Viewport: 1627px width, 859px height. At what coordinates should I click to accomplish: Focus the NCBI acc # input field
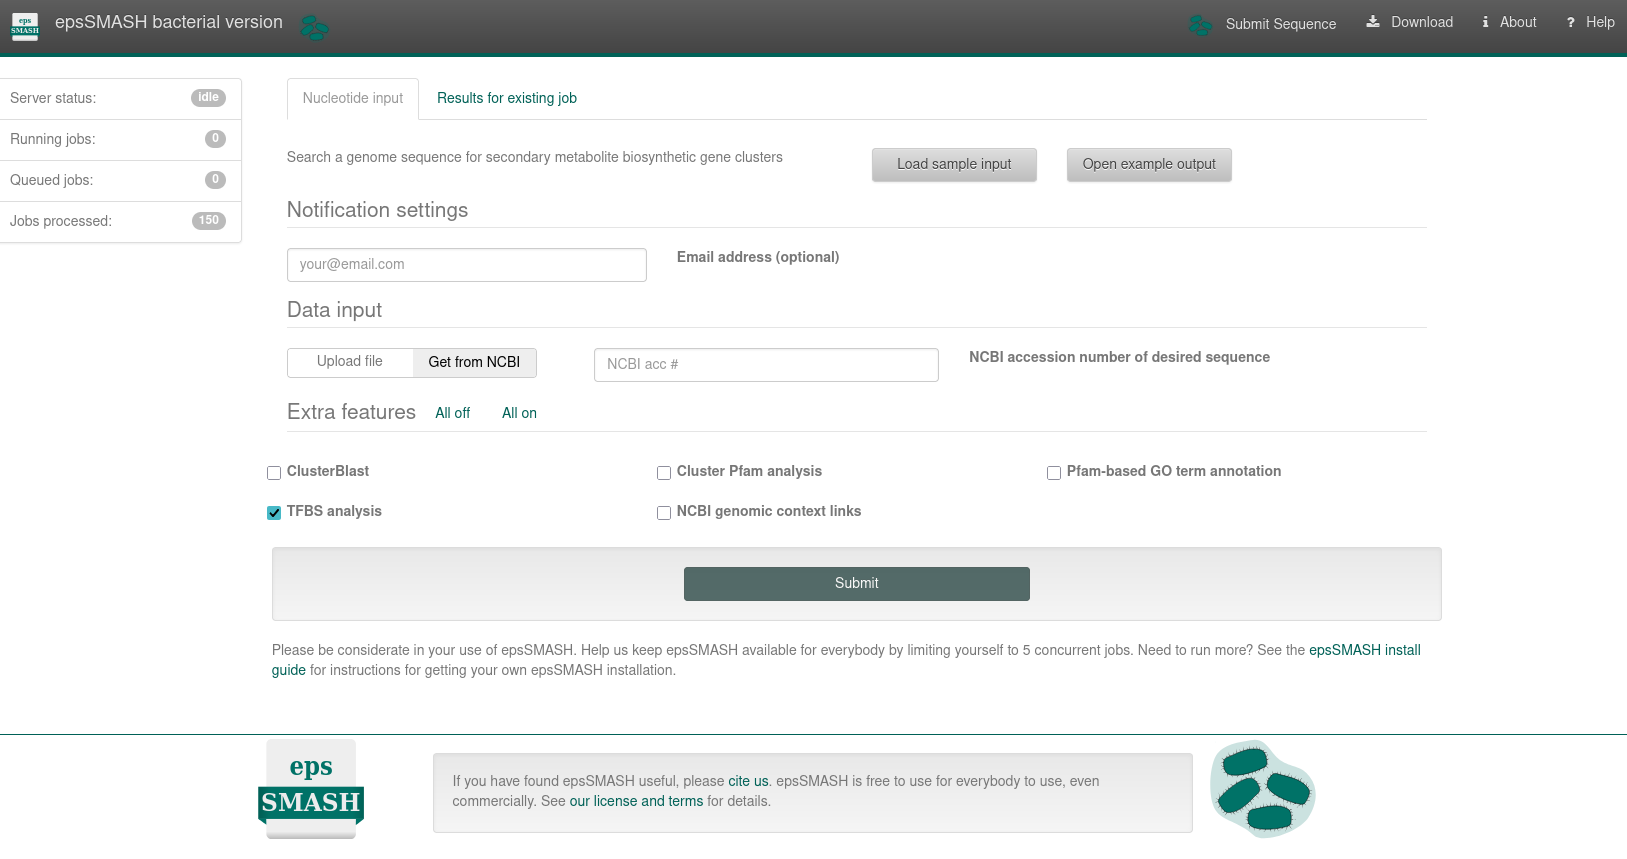(766, 365)
